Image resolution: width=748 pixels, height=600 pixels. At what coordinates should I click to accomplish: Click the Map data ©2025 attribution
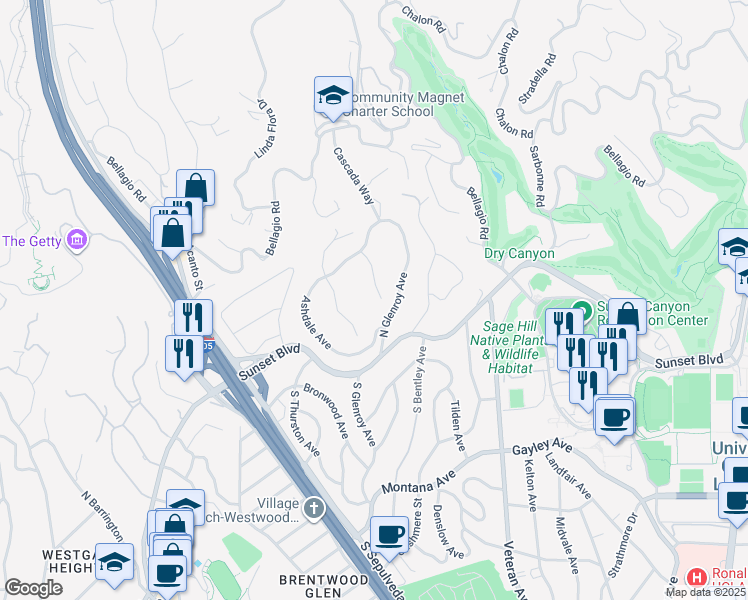tap(706, 592)
